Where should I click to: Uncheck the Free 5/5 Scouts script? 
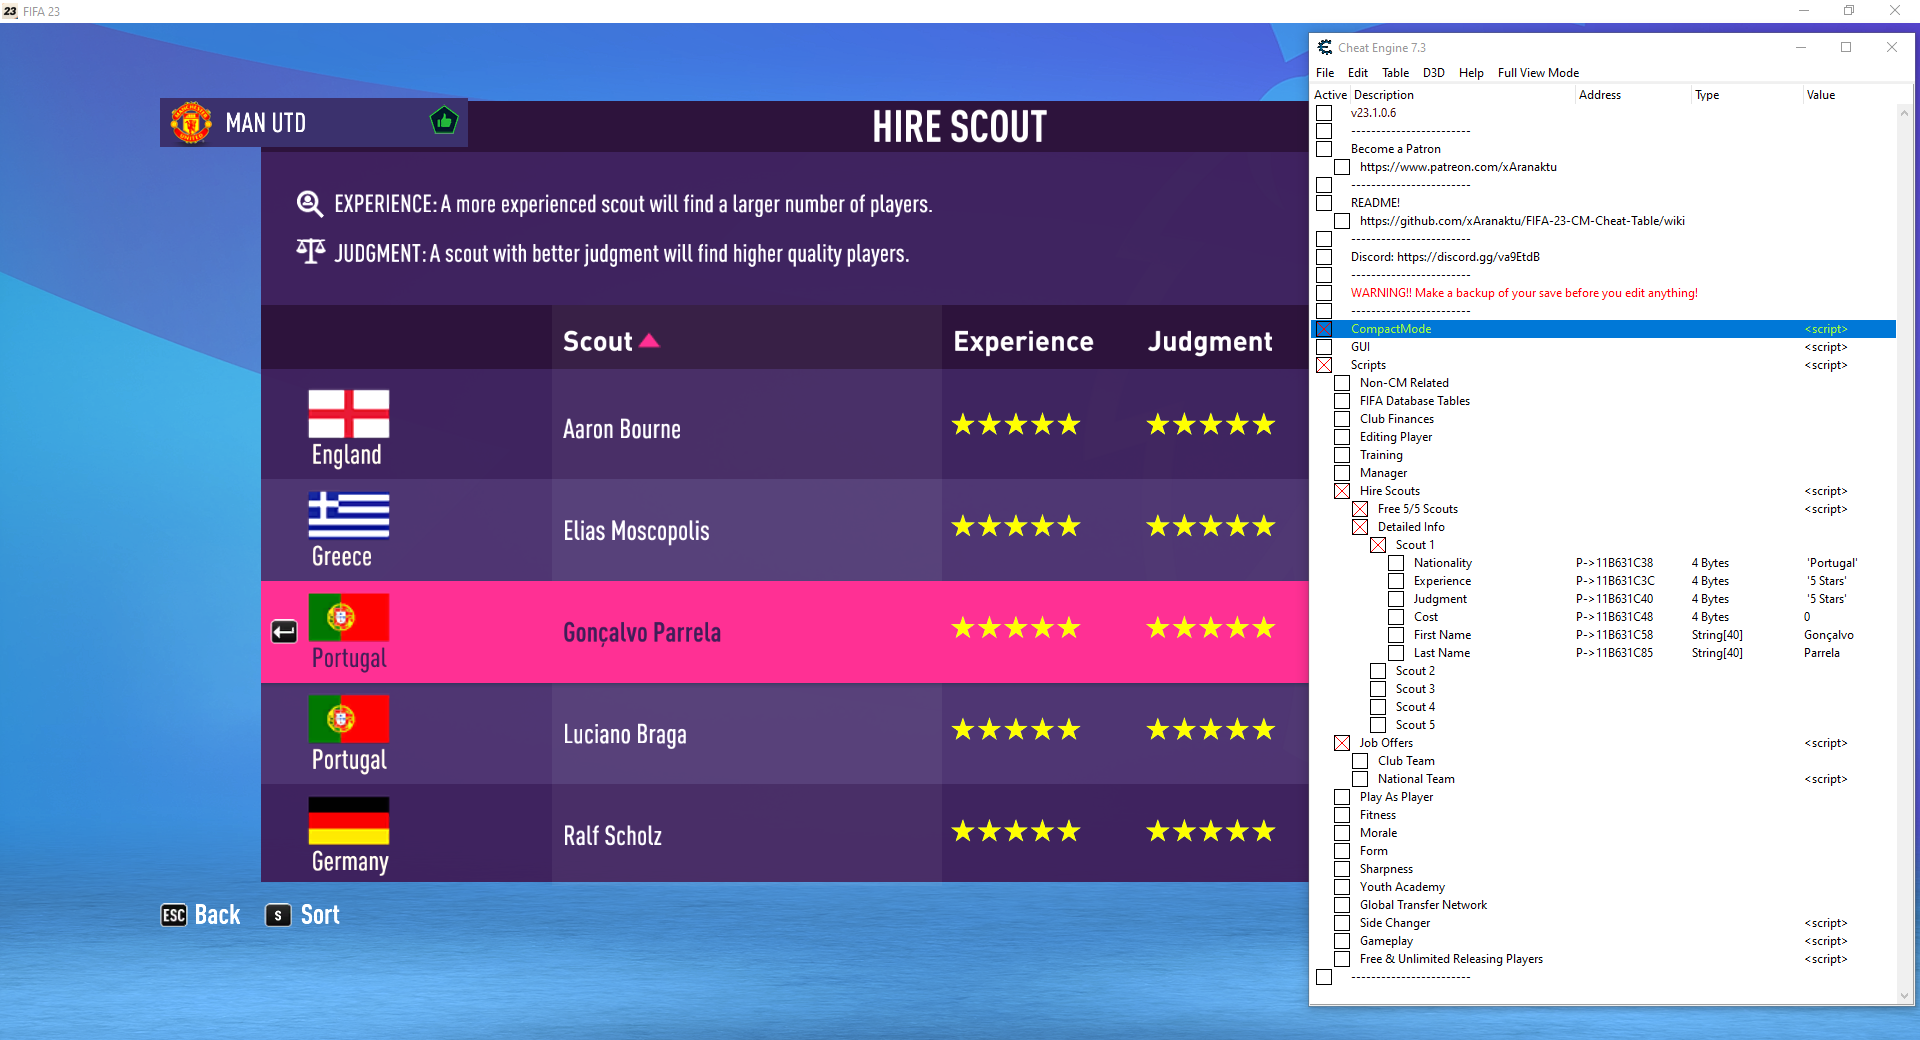tap(1360, 509)
